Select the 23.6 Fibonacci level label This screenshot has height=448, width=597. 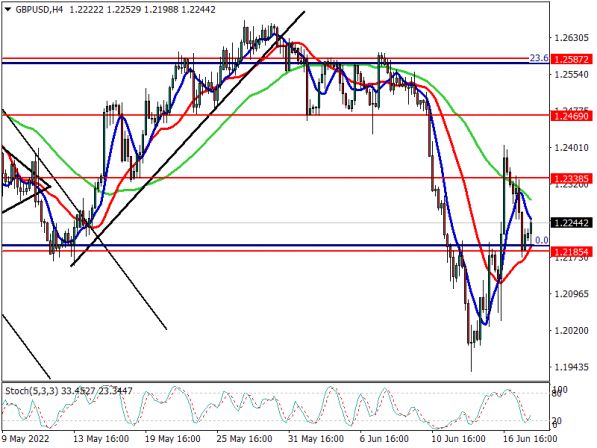(539, 58)
